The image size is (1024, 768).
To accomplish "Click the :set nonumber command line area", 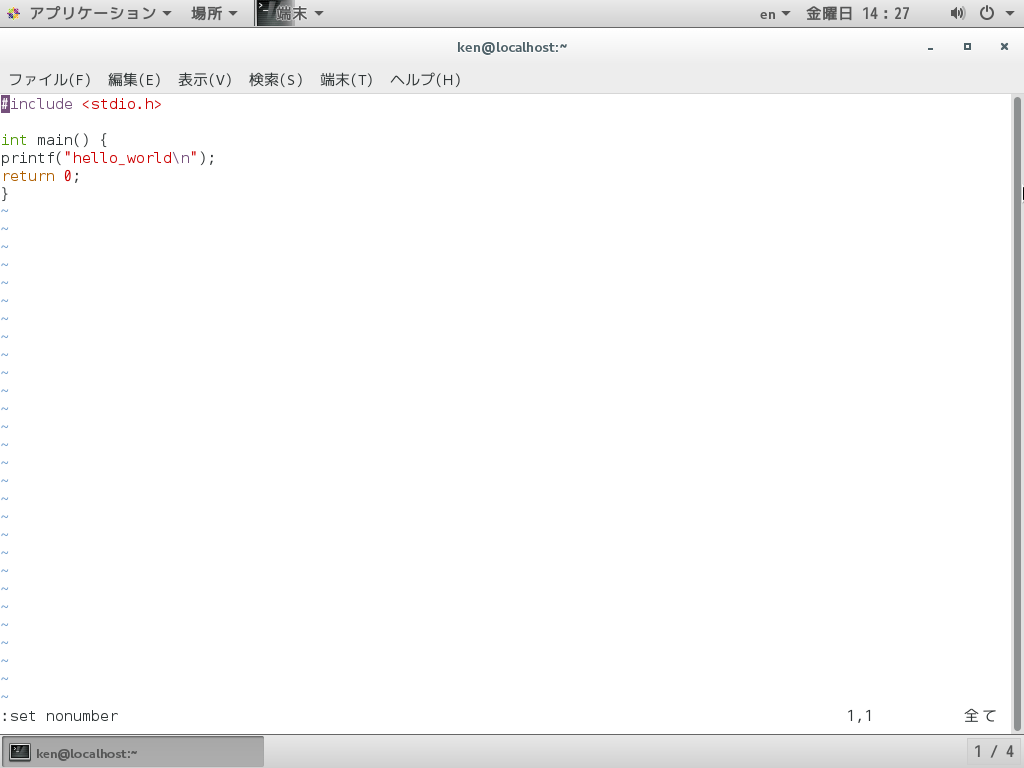I will (x=60, y=715).
